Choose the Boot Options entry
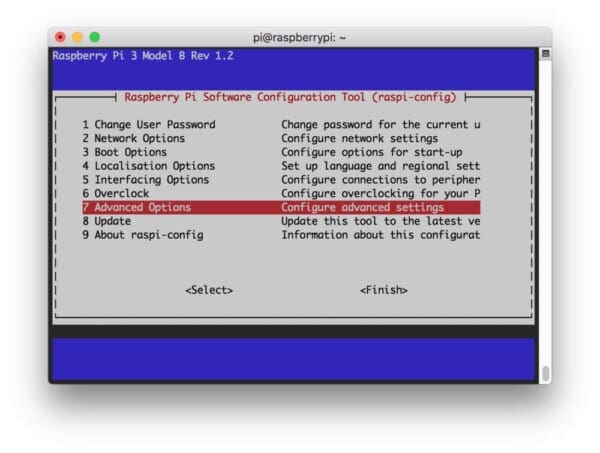This screenshot has width=600, height=453. coord(124,152)
